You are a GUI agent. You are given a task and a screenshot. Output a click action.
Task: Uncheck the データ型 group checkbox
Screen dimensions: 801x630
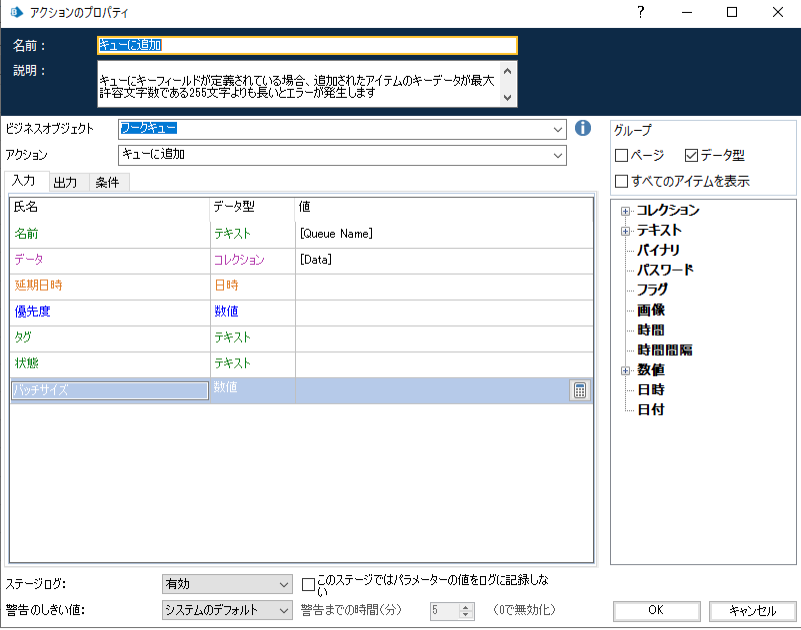pyautogui.click(x=691, y=155)
